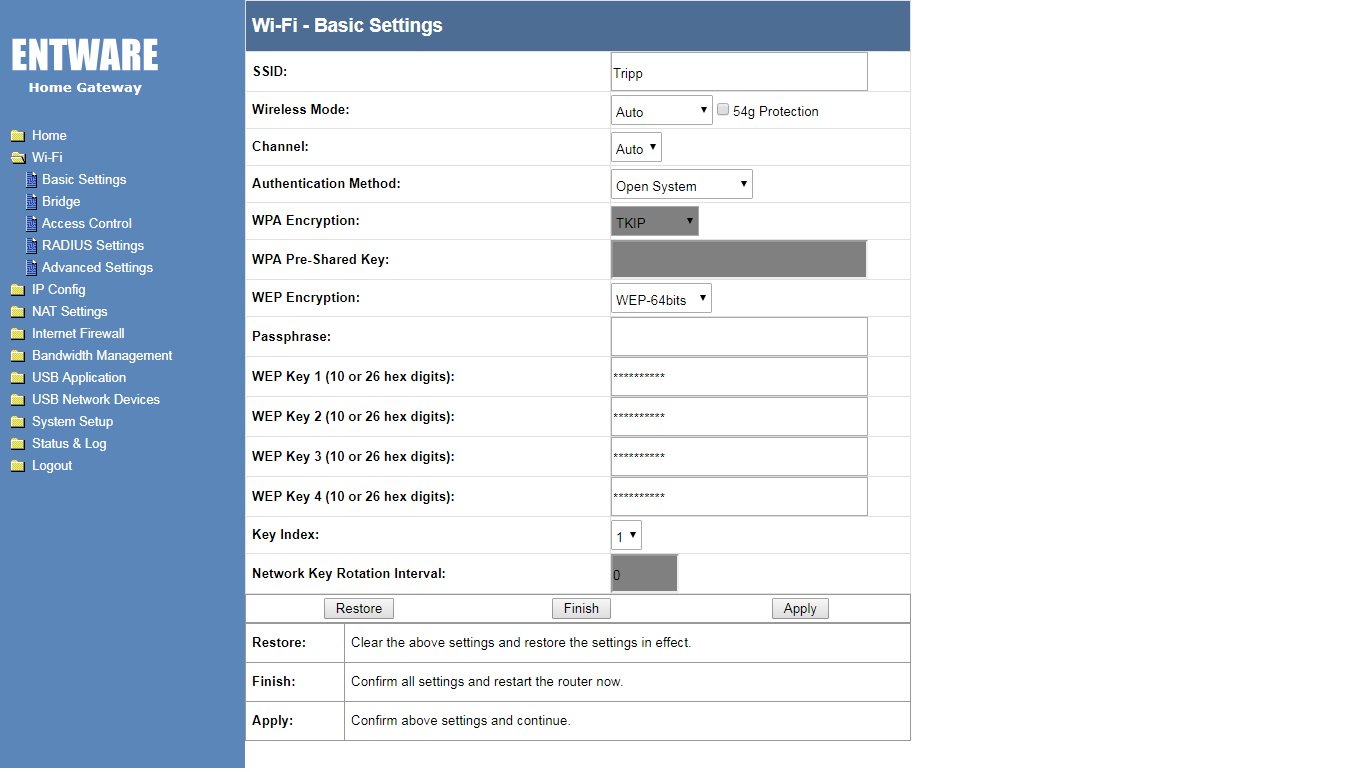Open the WEP Encryption dropdown
The width and height of the screenshot is (1366, 772).
click(x=661, y=298)
